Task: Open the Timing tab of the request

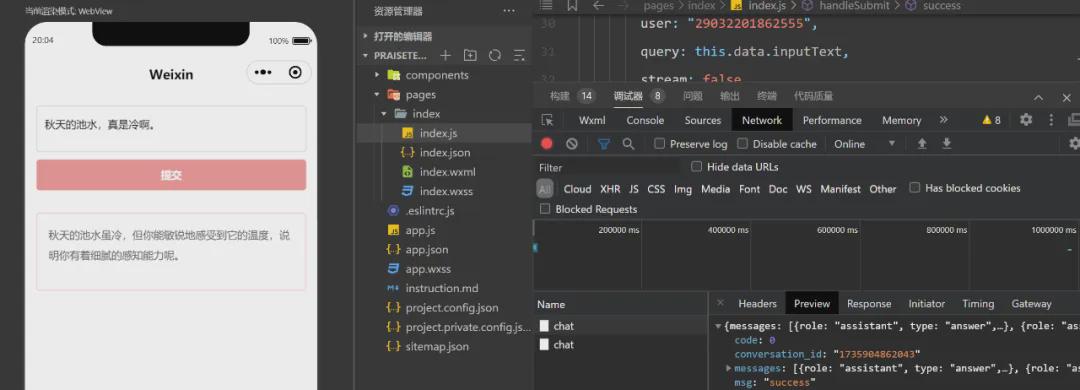Action: 978,303
